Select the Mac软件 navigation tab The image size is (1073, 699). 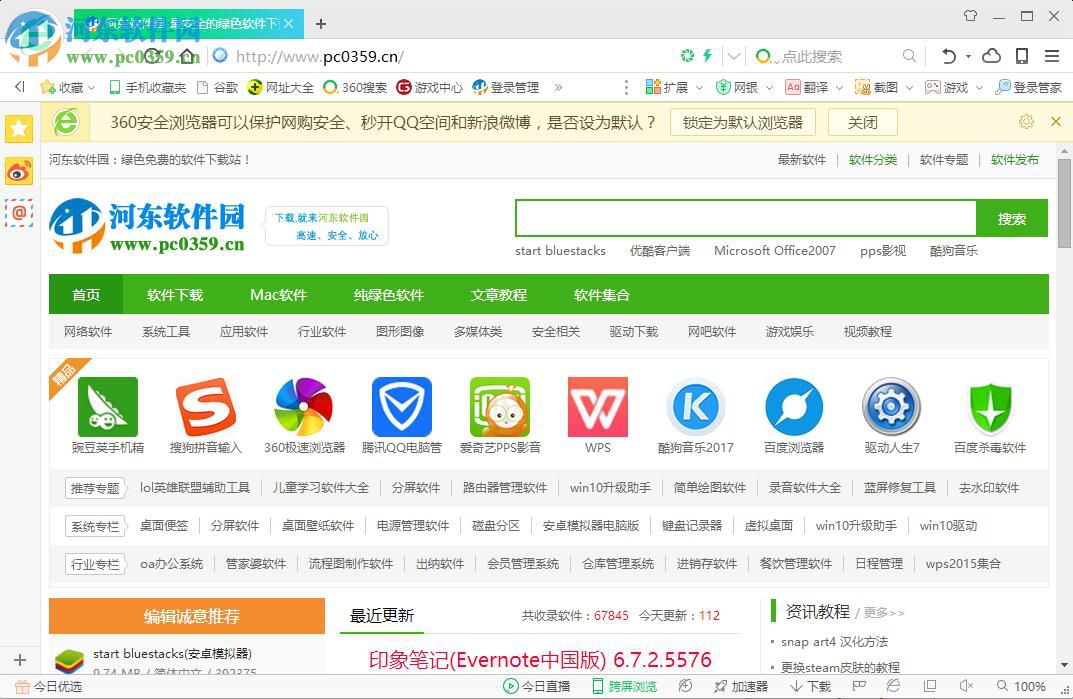(x=278, y=294)
